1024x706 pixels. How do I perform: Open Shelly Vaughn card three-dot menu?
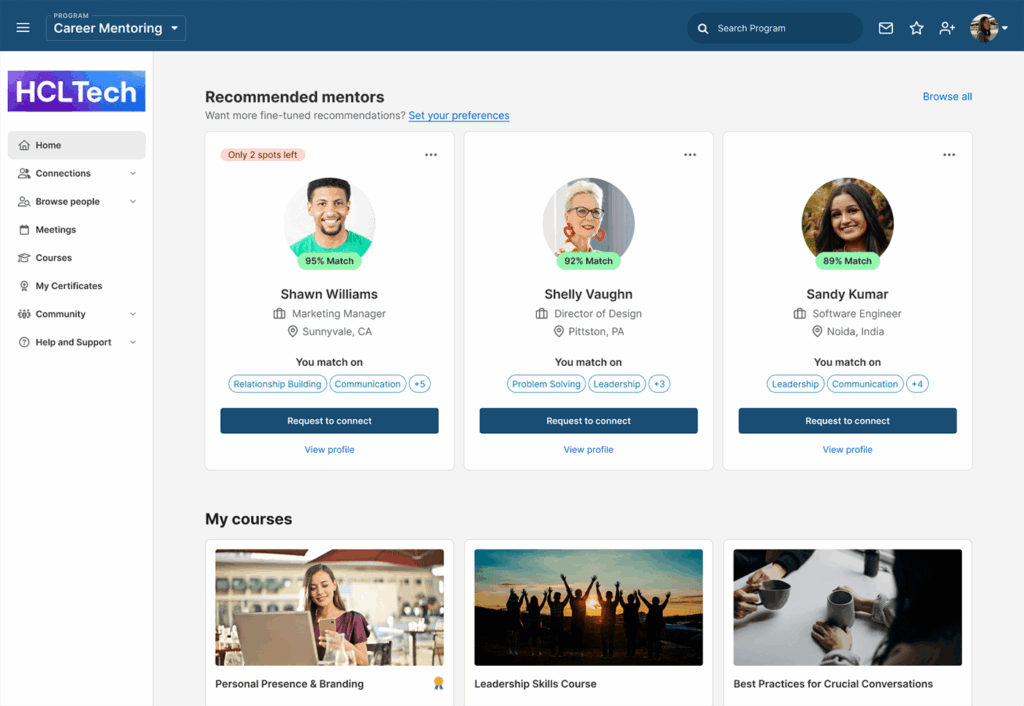(x=690, y=155)
